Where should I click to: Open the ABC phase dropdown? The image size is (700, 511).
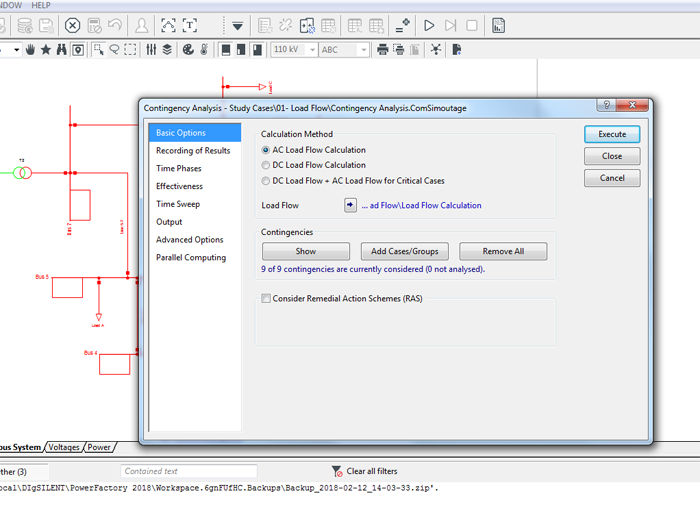point(362,49)
